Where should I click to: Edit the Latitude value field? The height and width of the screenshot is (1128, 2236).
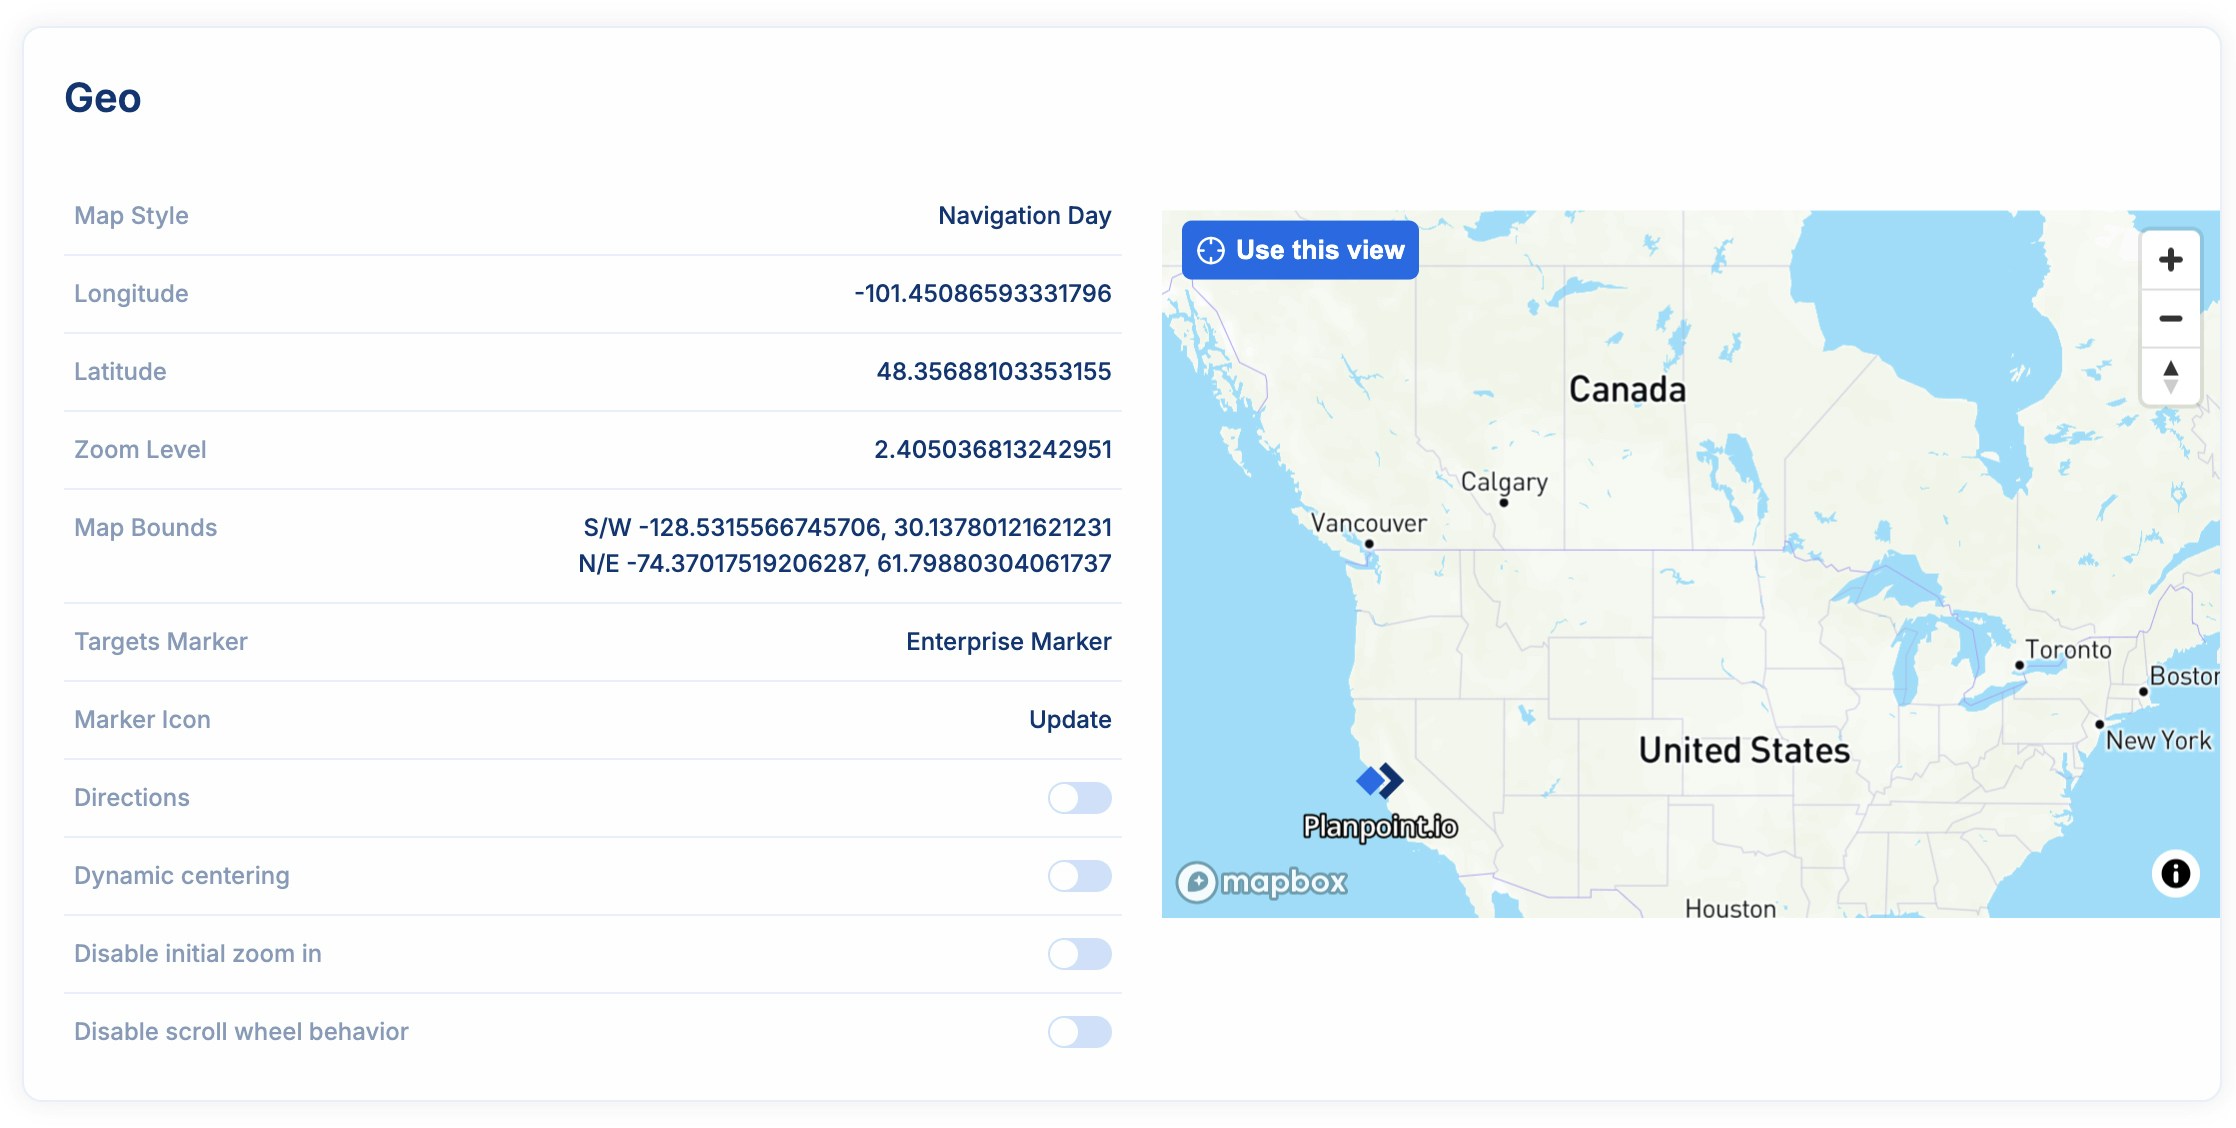993,372
